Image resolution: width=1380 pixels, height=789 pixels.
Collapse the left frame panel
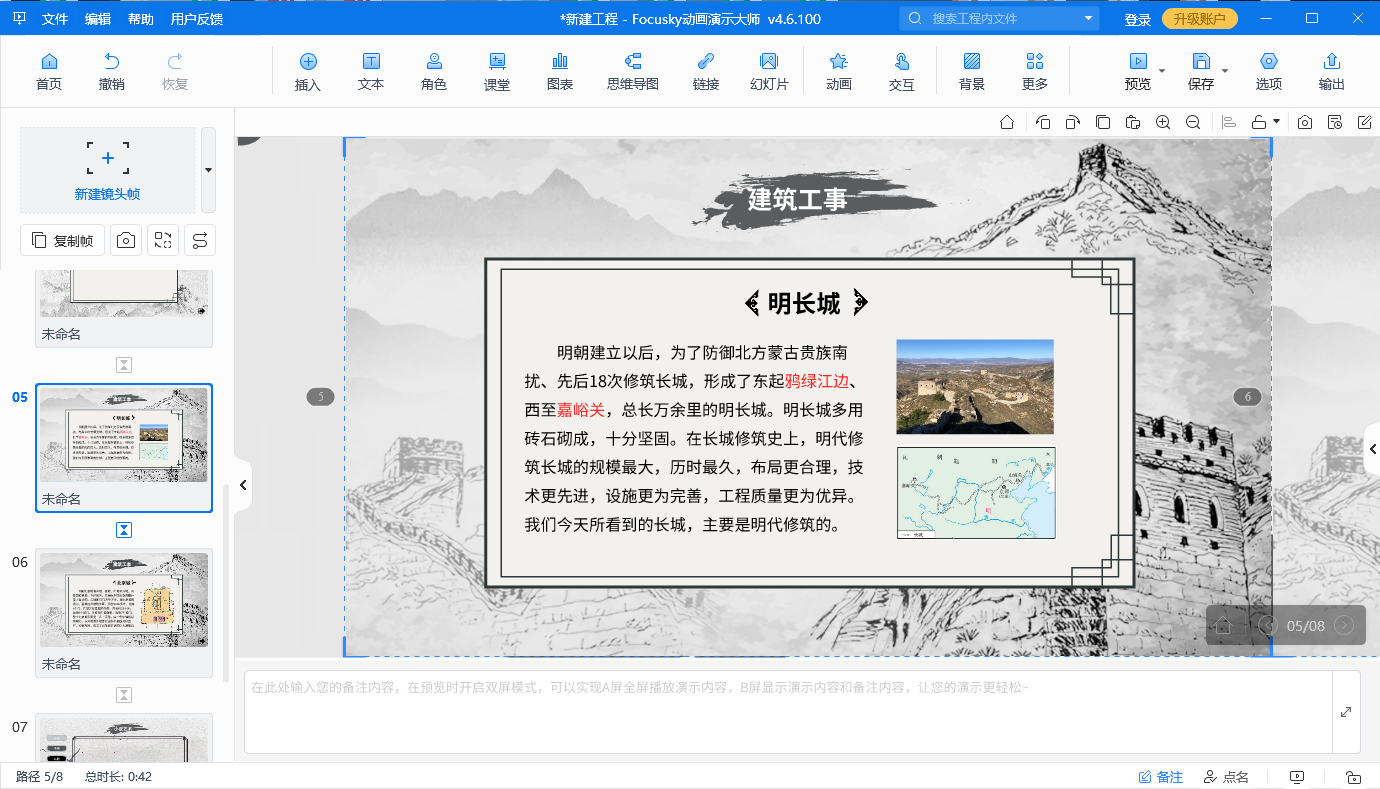coord(242,485)
